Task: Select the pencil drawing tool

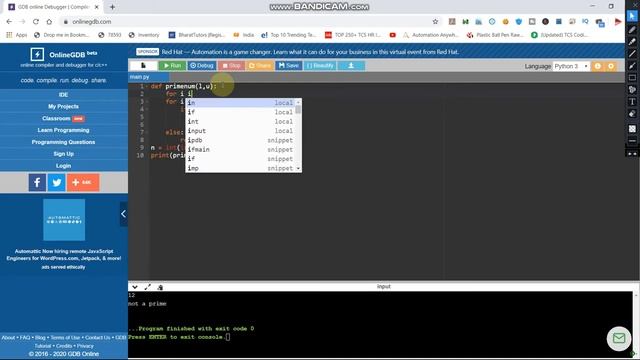Action: tap(632, 29)
